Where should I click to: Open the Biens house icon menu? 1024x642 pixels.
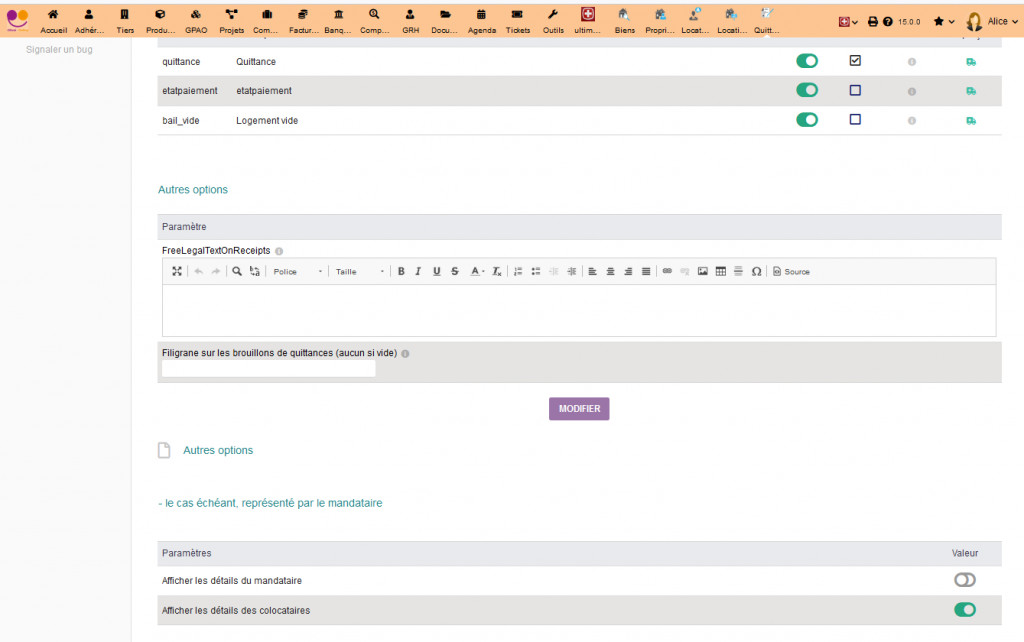[624, 21]
